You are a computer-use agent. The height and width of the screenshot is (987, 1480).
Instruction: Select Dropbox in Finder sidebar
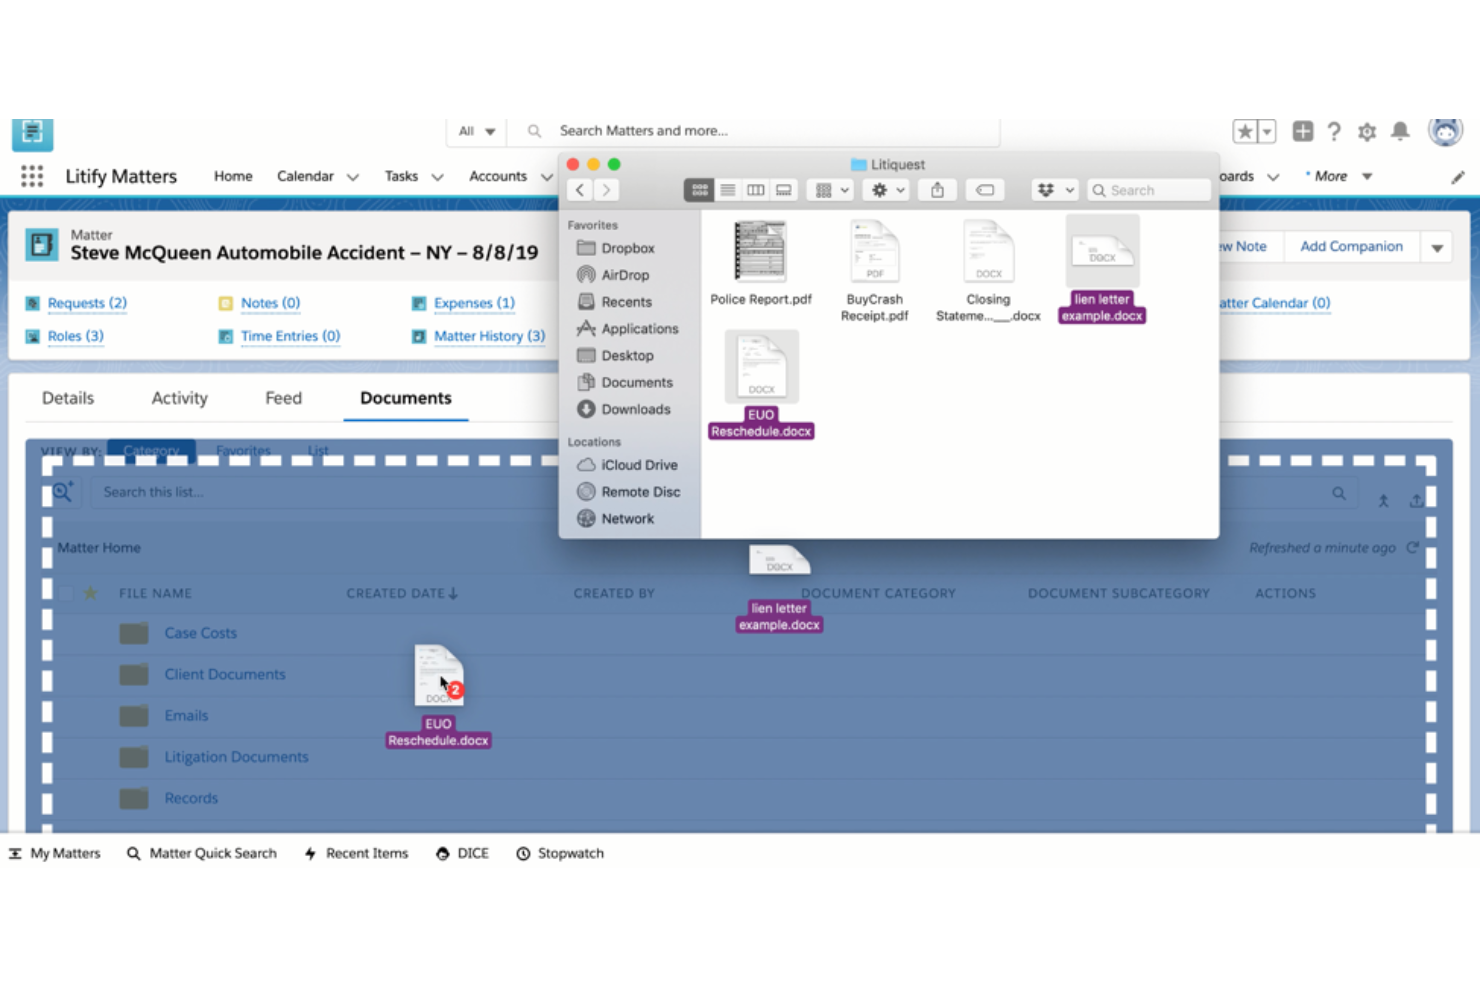[x=616, y=248]
